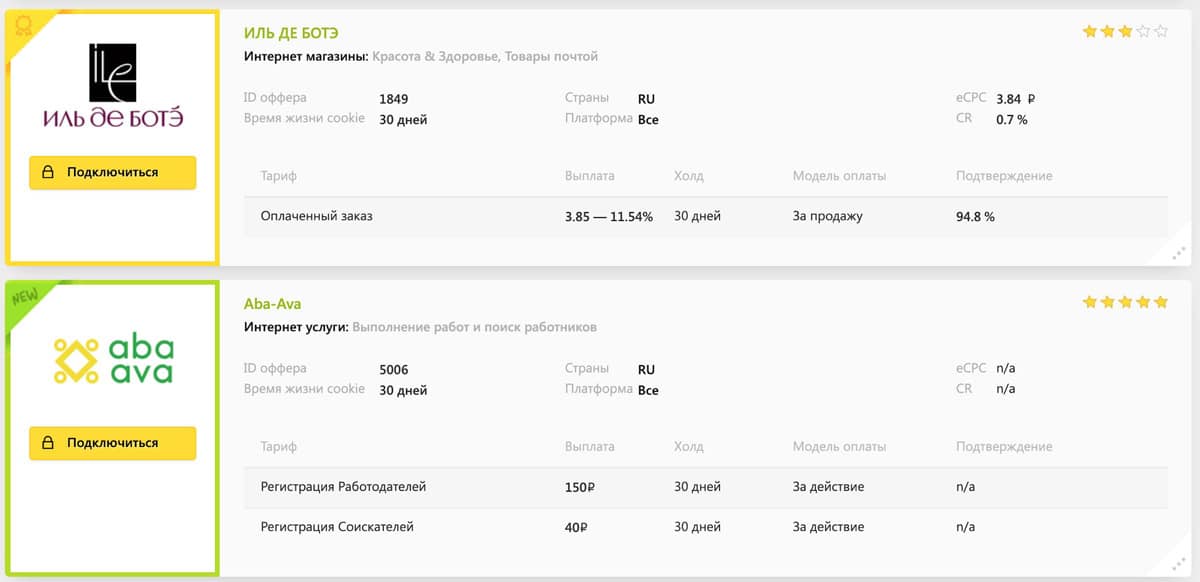Open Выполнение работ и поиск работников category
The width and height of the screenshot is (1200, 582).
tap(474, 327)
